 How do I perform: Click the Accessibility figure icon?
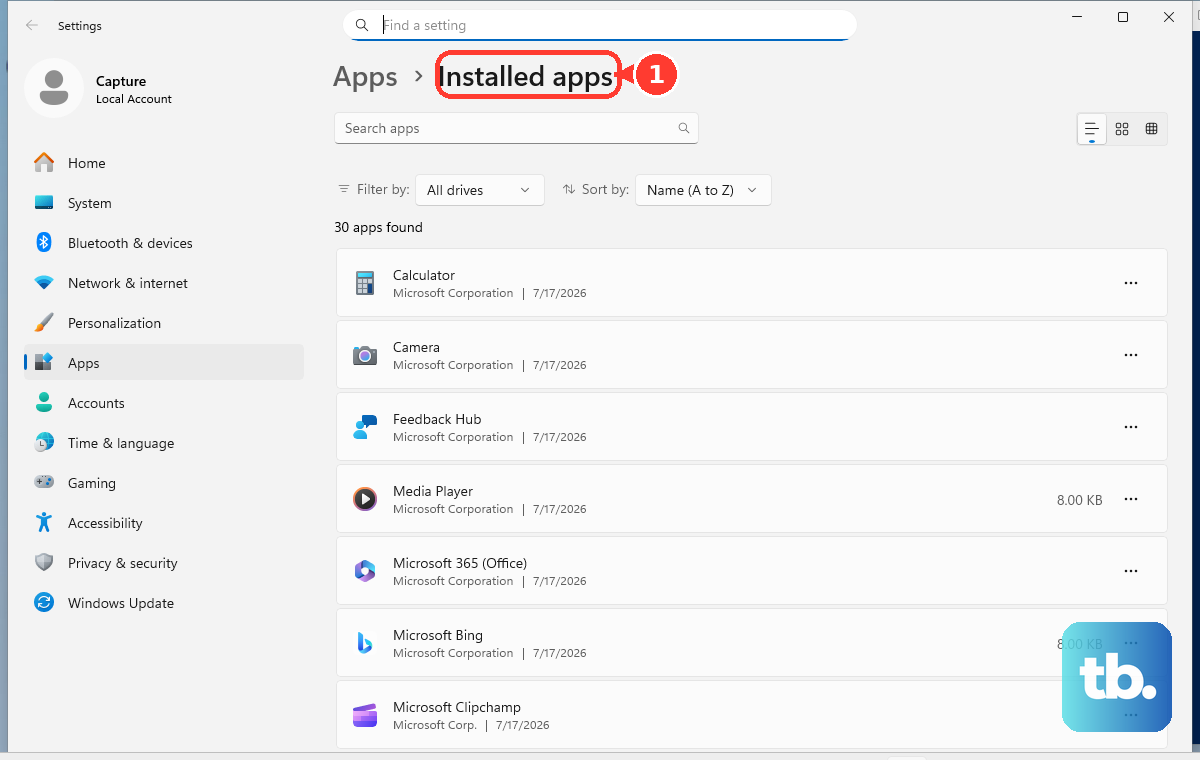pyautogui.click(x=44, y=522)
